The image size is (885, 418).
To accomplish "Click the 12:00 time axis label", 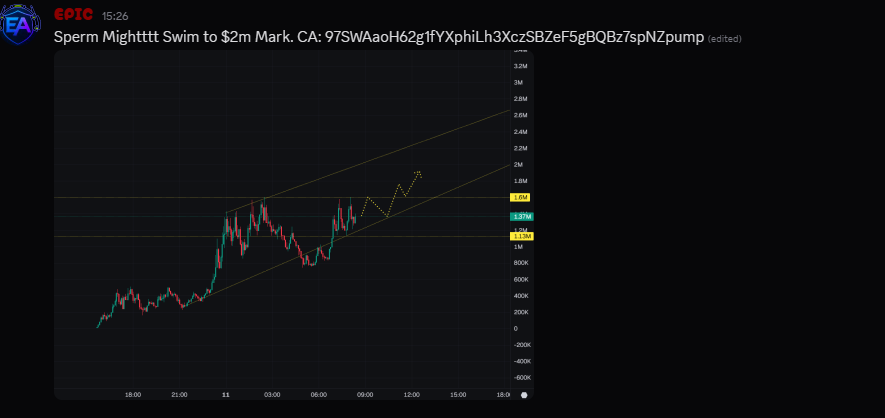I will pos(411,395).
